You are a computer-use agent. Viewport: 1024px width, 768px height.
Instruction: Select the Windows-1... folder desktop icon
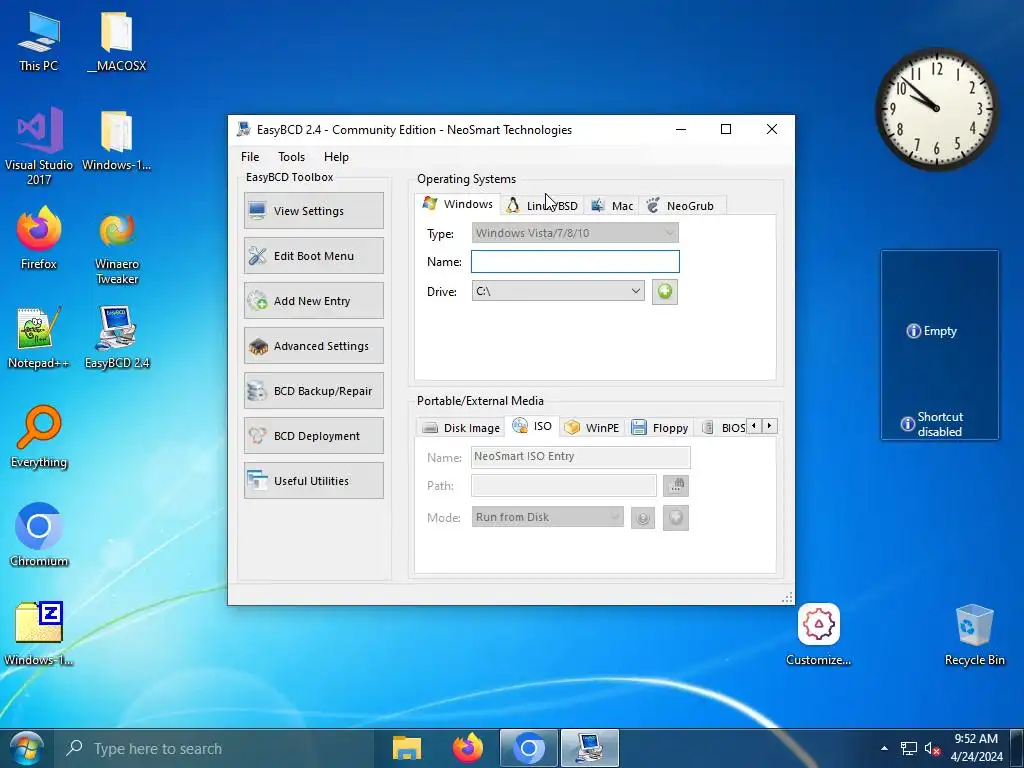pos(117,141)
